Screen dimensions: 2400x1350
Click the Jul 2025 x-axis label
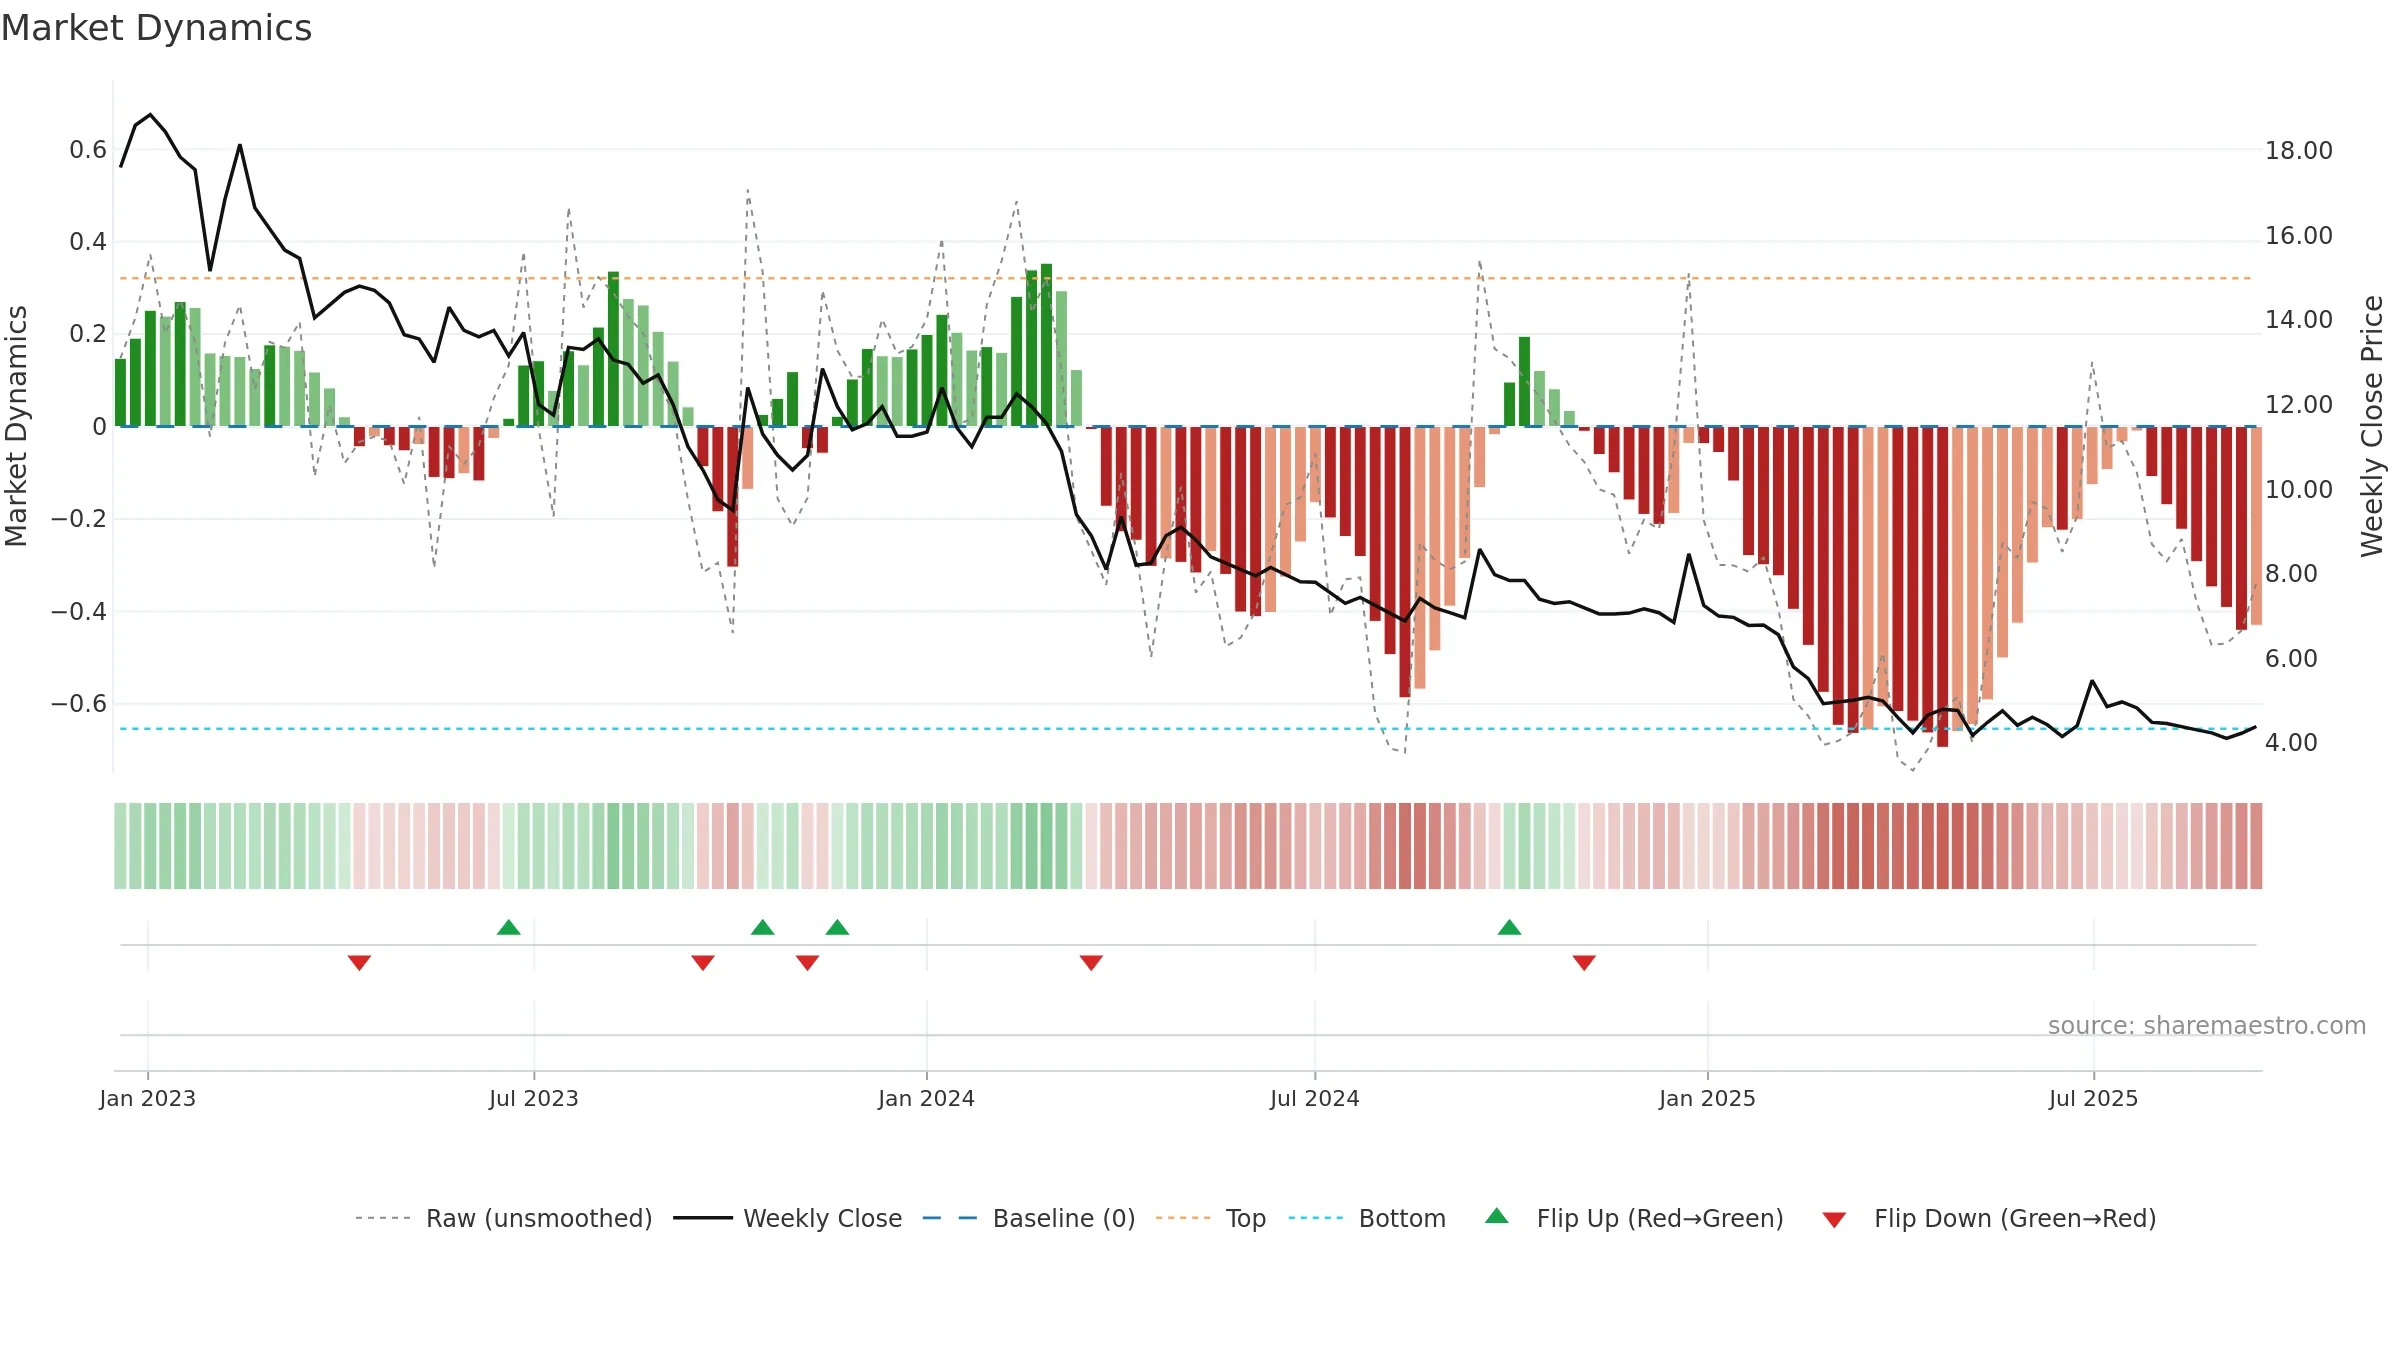pyautogui.click(x=2093, y=1098)
